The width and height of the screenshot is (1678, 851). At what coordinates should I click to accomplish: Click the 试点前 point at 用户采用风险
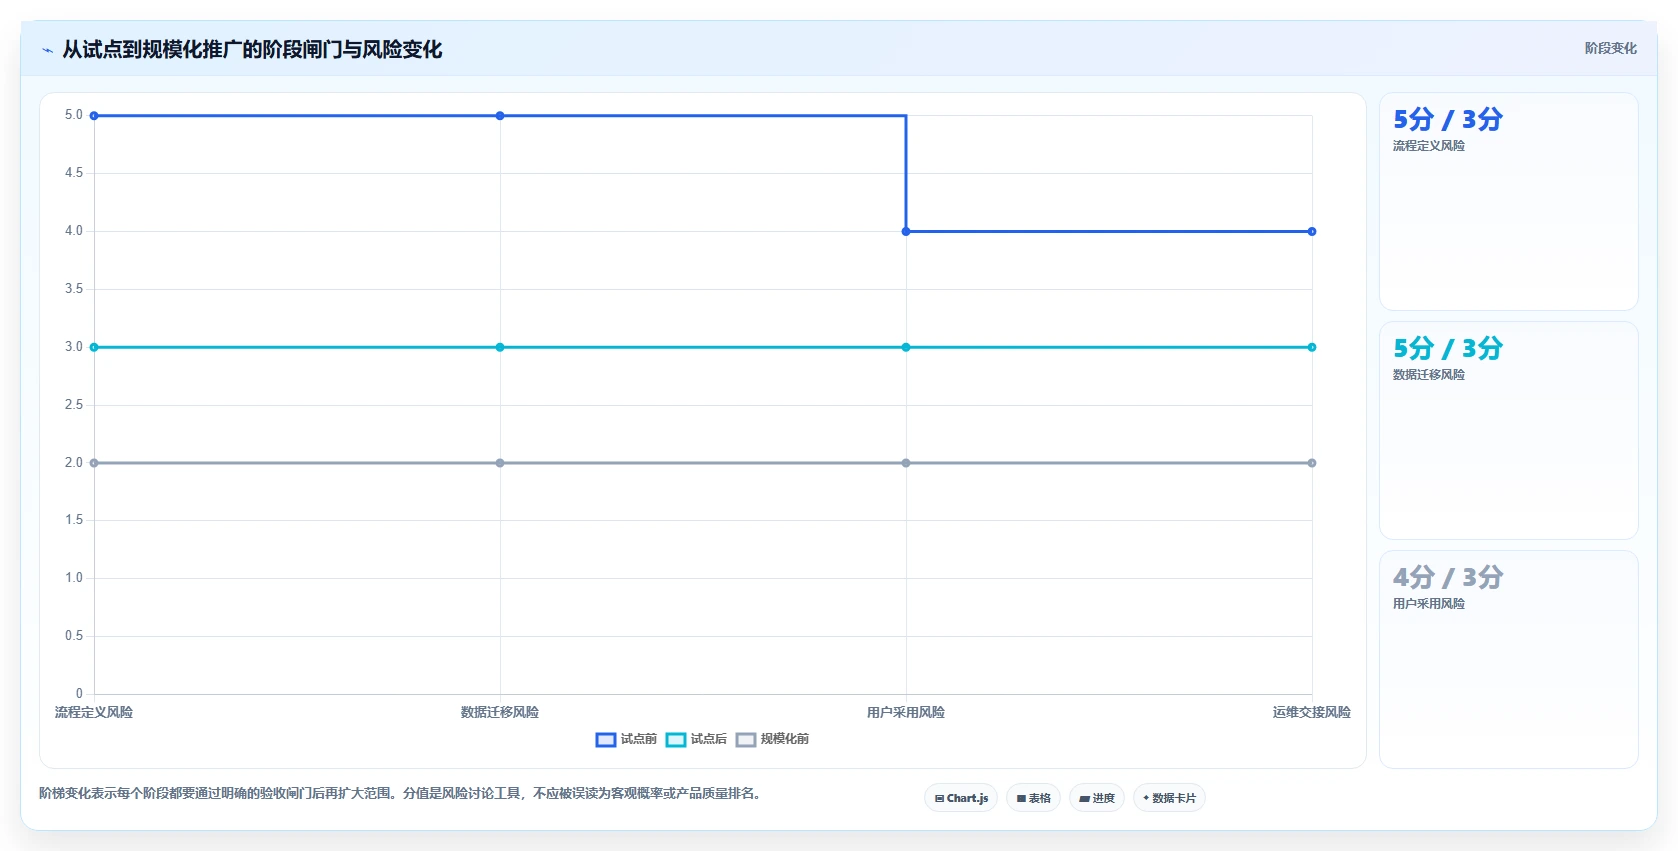point(906,232)
